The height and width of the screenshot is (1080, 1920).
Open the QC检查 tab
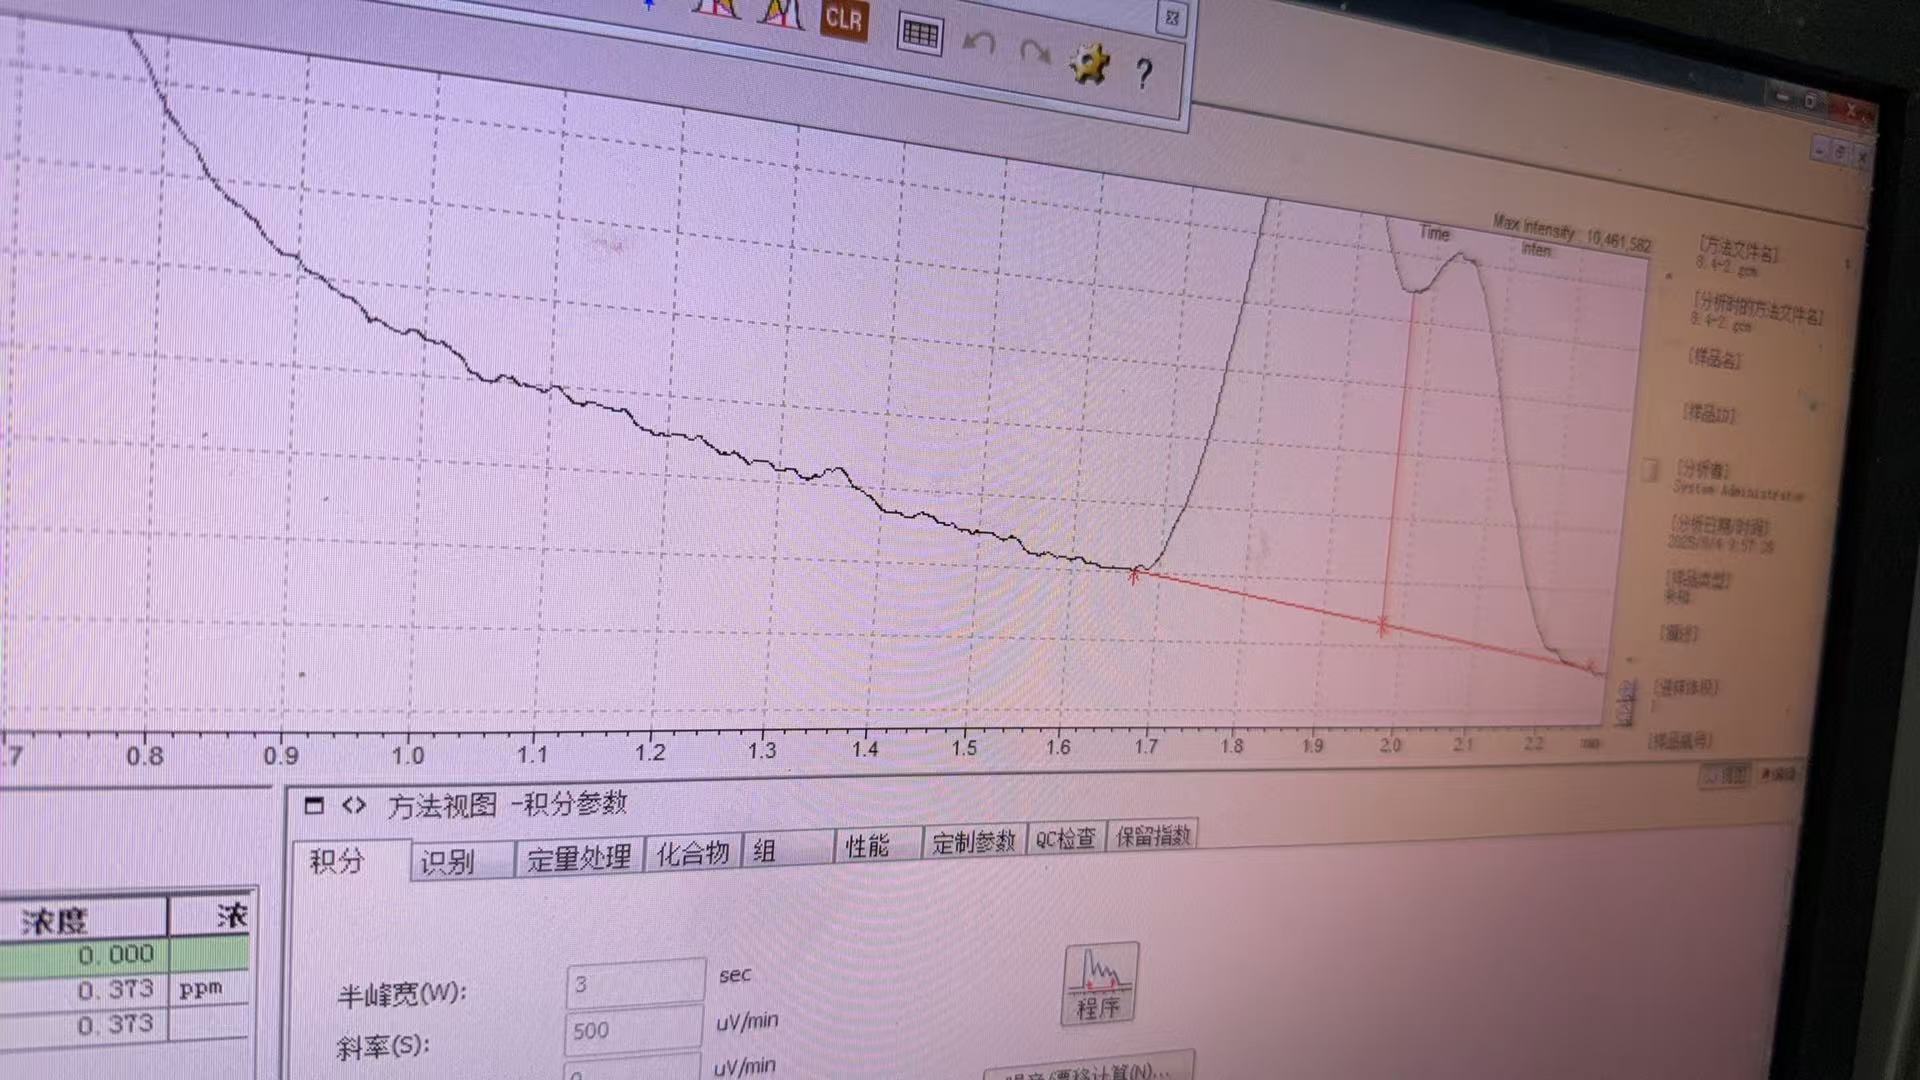1064,839
